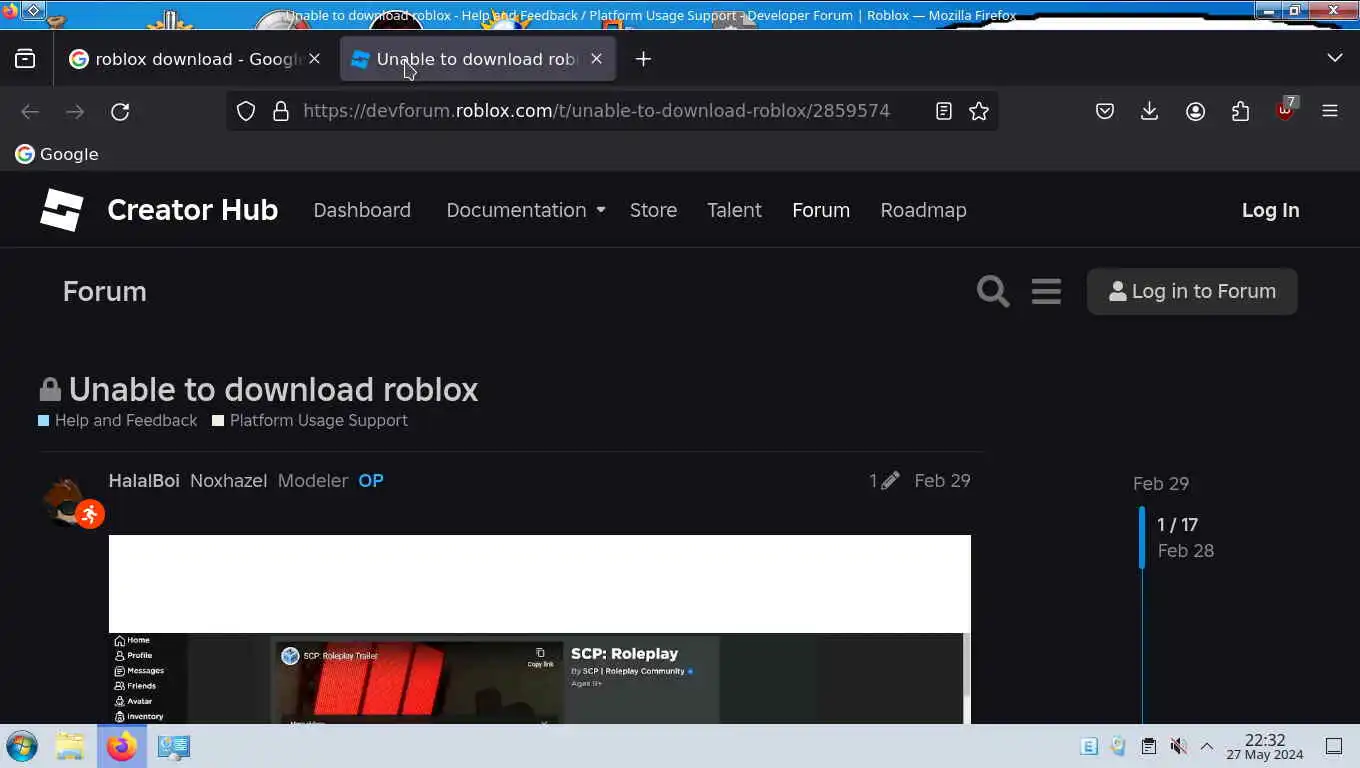Open Store in Creator Hub nav
This screenshot has width=1360, height=768.
(653, 210)
